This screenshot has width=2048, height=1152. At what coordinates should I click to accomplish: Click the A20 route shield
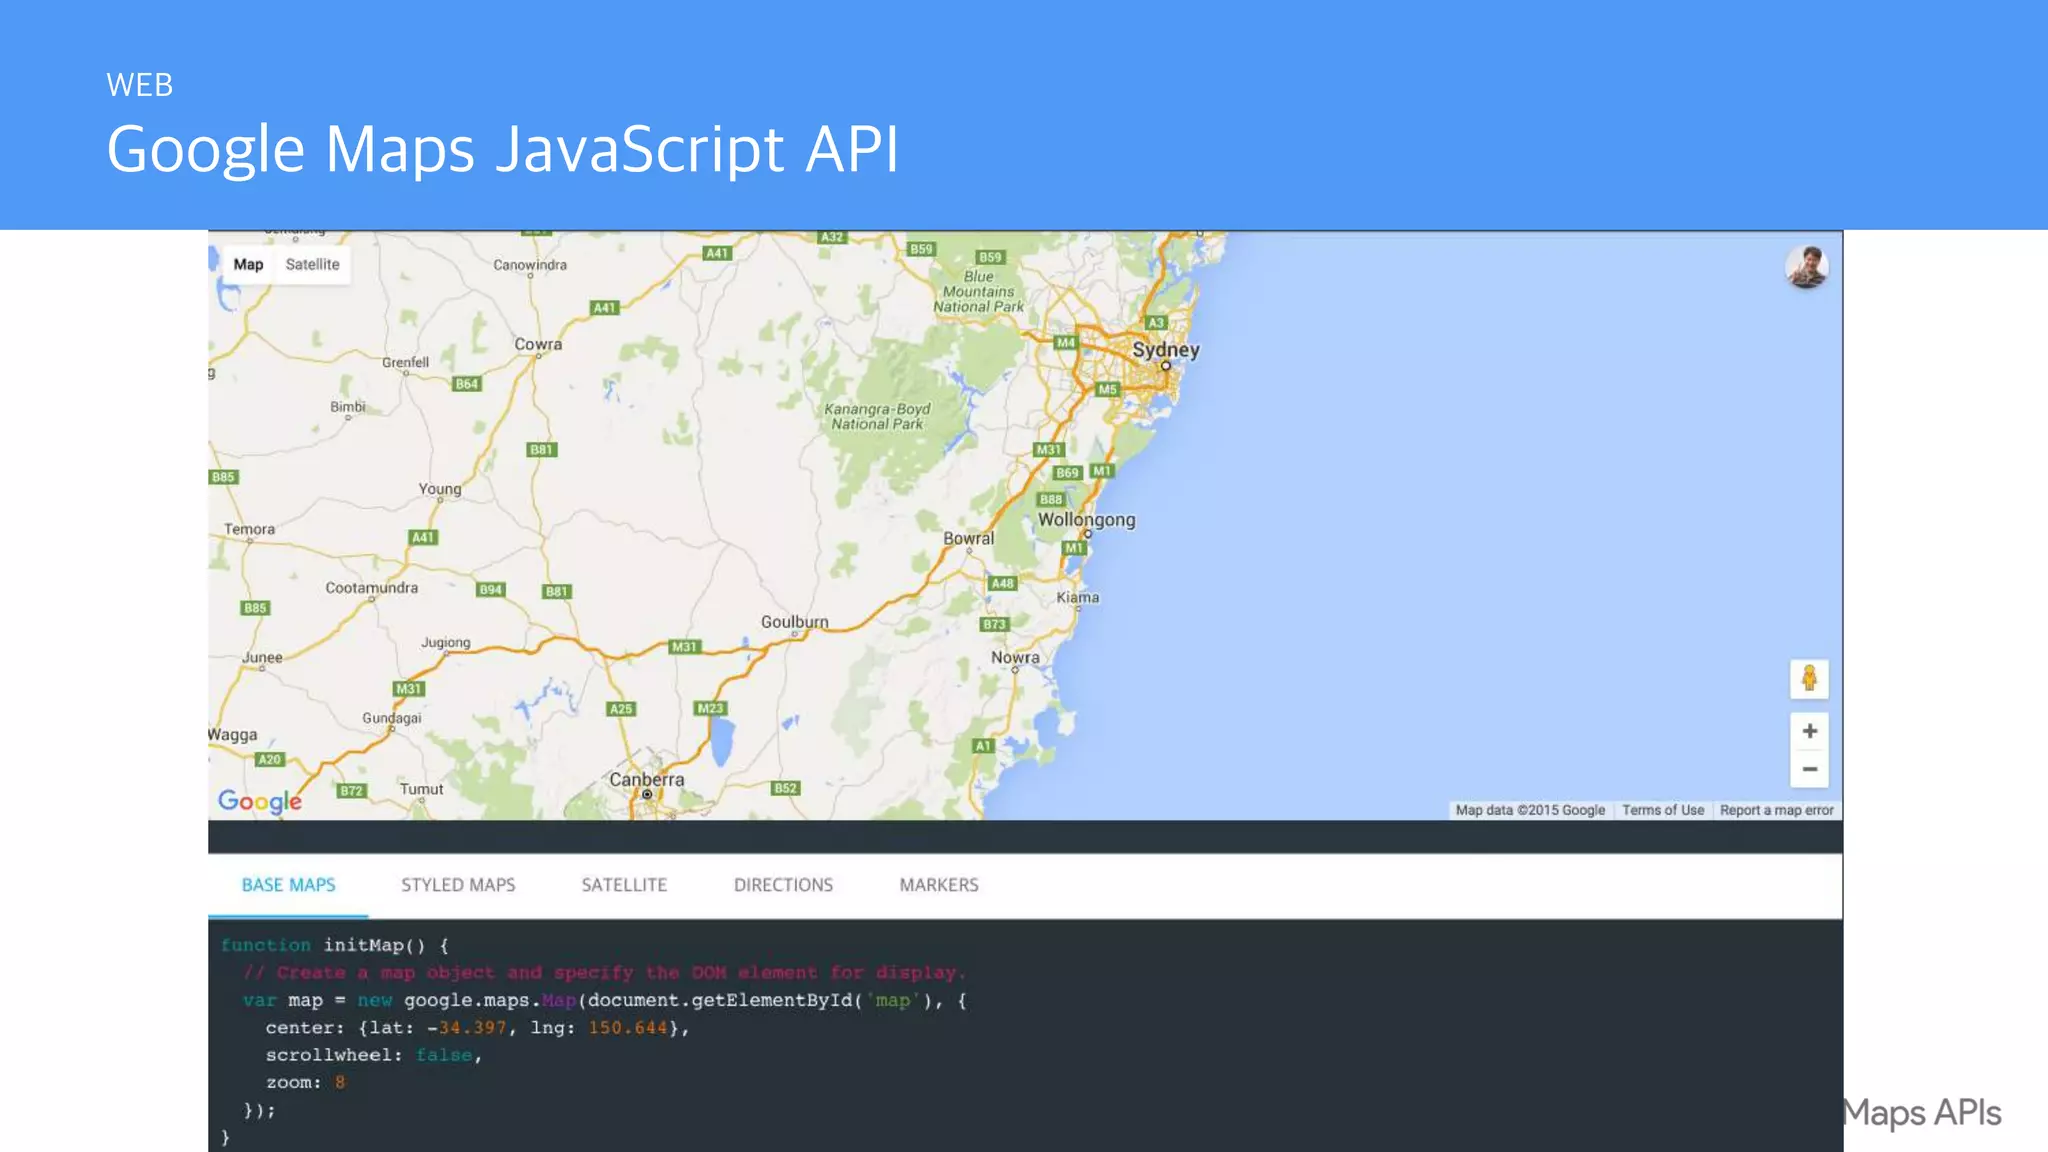(x=270, y=759)
